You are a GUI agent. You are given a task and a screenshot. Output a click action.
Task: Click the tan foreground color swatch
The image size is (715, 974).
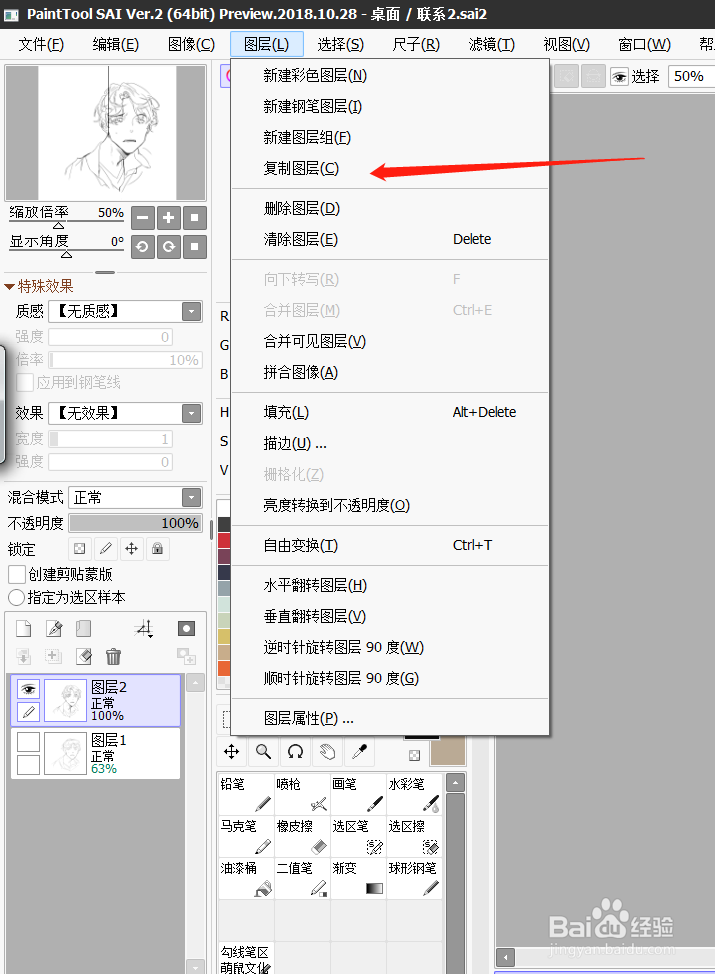(x=448, y=752)
